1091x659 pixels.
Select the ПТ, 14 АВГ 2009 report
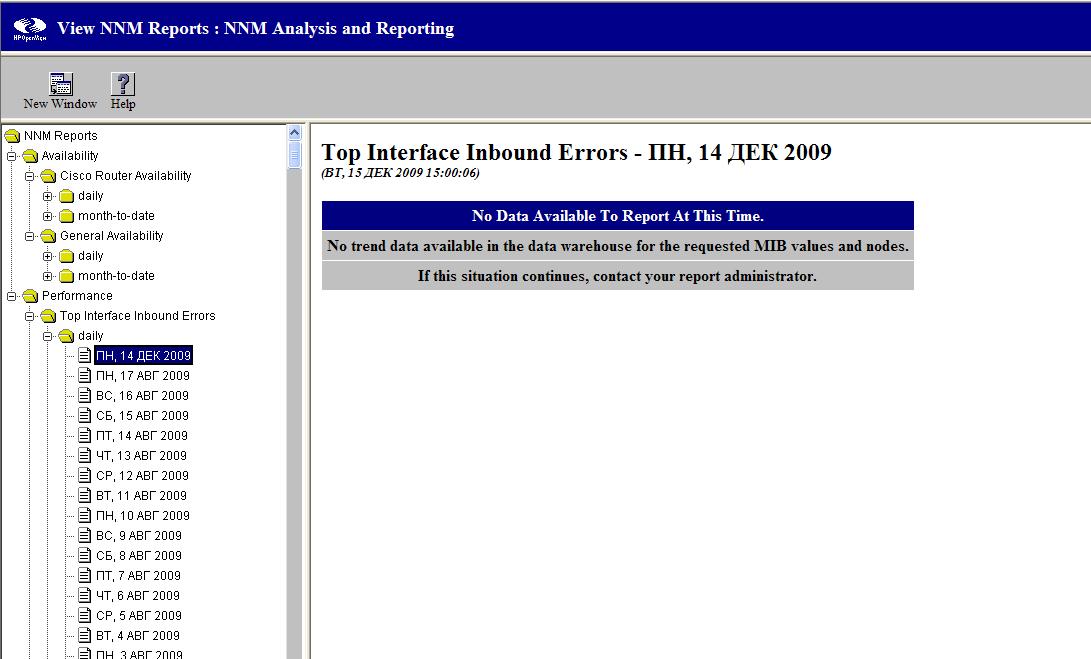pyautogui.click(x=142, y=436)
